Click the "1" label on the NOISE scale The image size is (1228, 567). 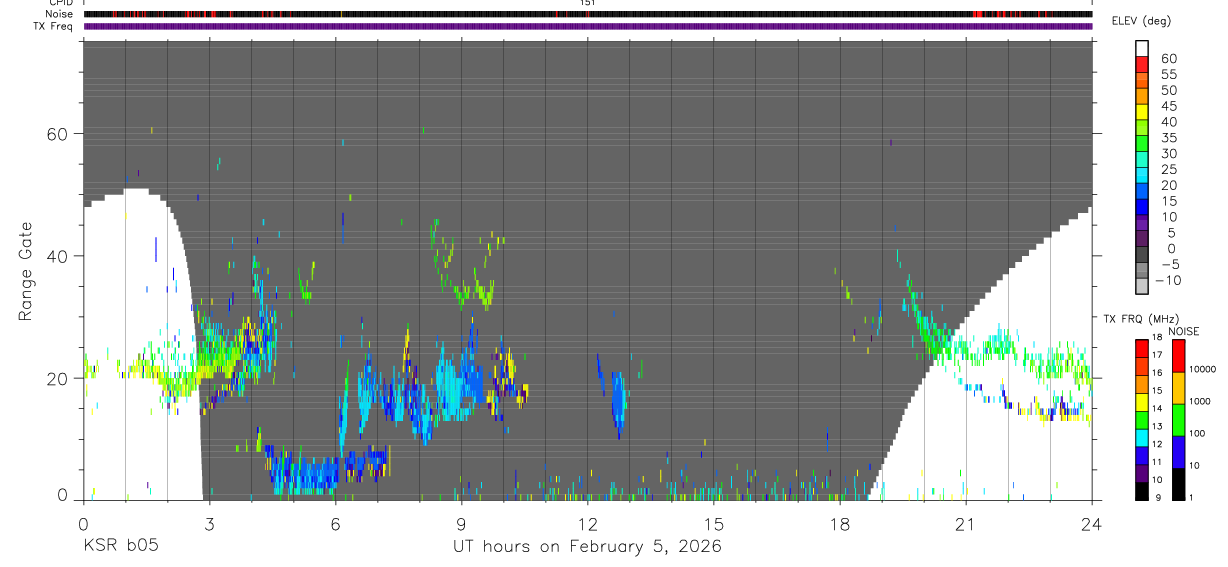coord(1191,498)
